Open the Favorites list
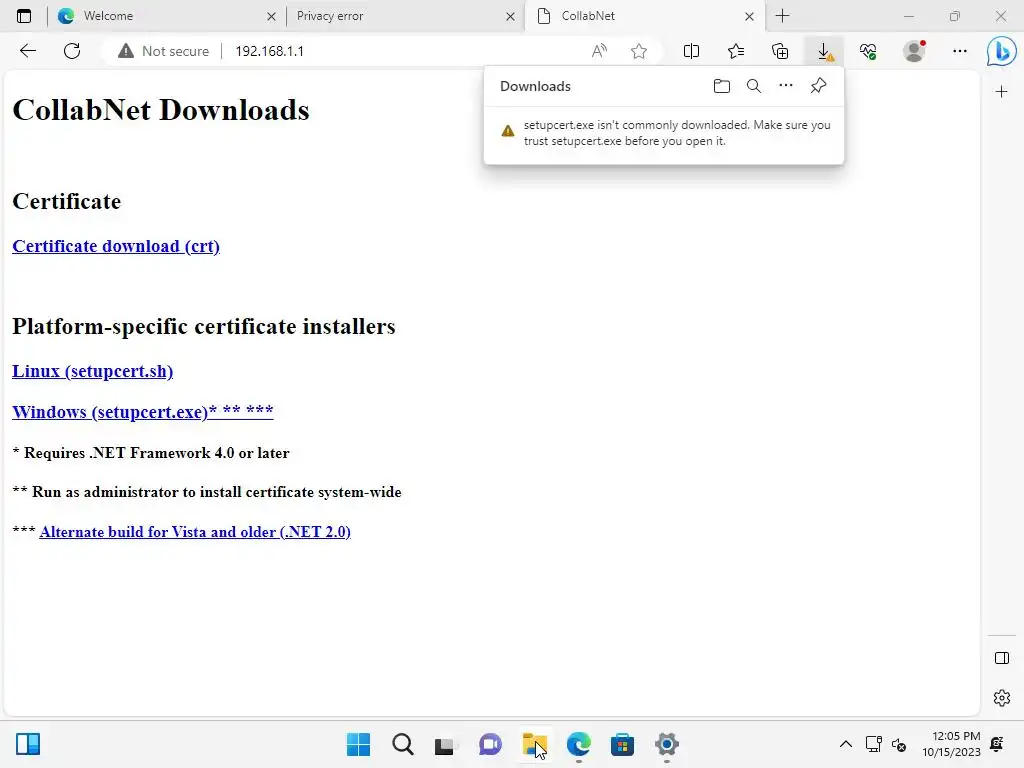 (735, 51)
